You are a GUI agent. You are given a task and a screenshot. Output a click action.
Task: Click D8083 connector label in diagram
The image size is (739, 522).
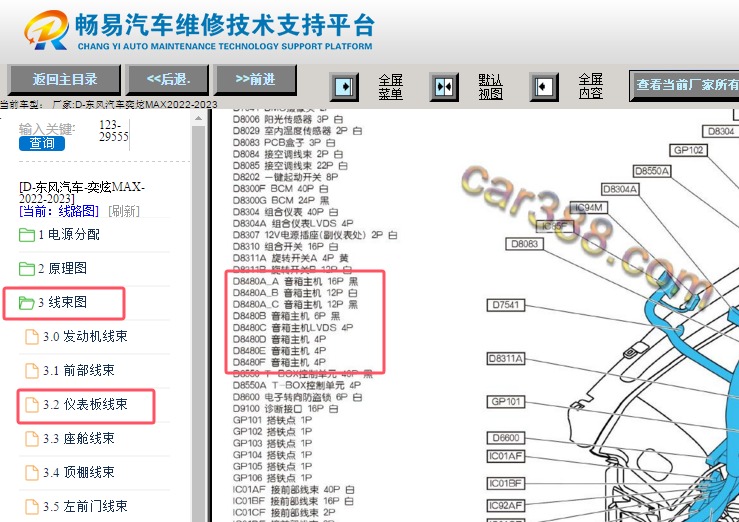[x=525, y=244]
